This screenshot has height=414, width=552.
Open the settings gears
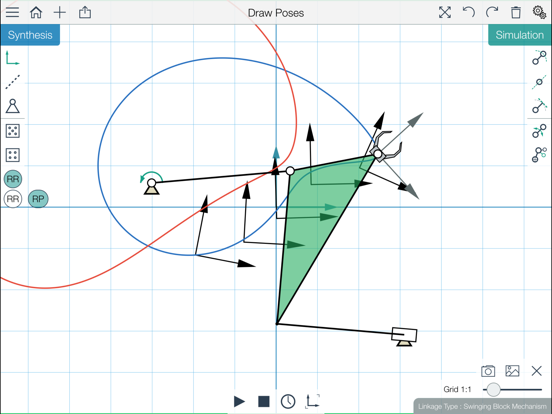tap(539, 12)
